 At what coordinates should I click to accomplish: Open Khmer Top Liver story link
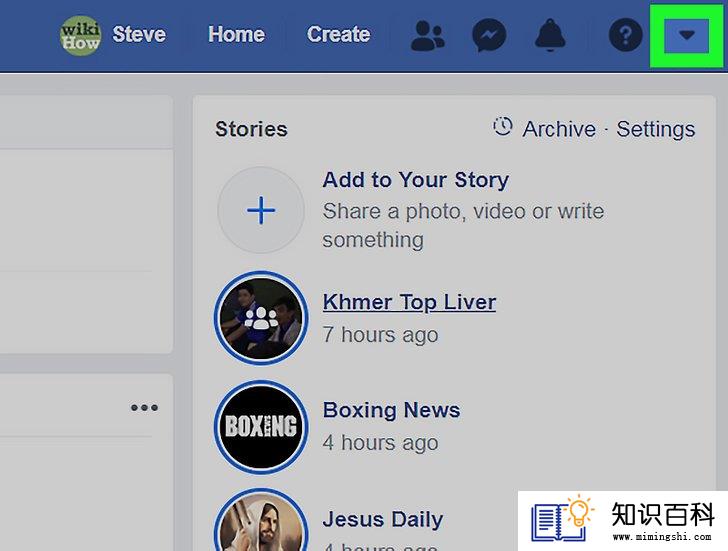[409, 302]
